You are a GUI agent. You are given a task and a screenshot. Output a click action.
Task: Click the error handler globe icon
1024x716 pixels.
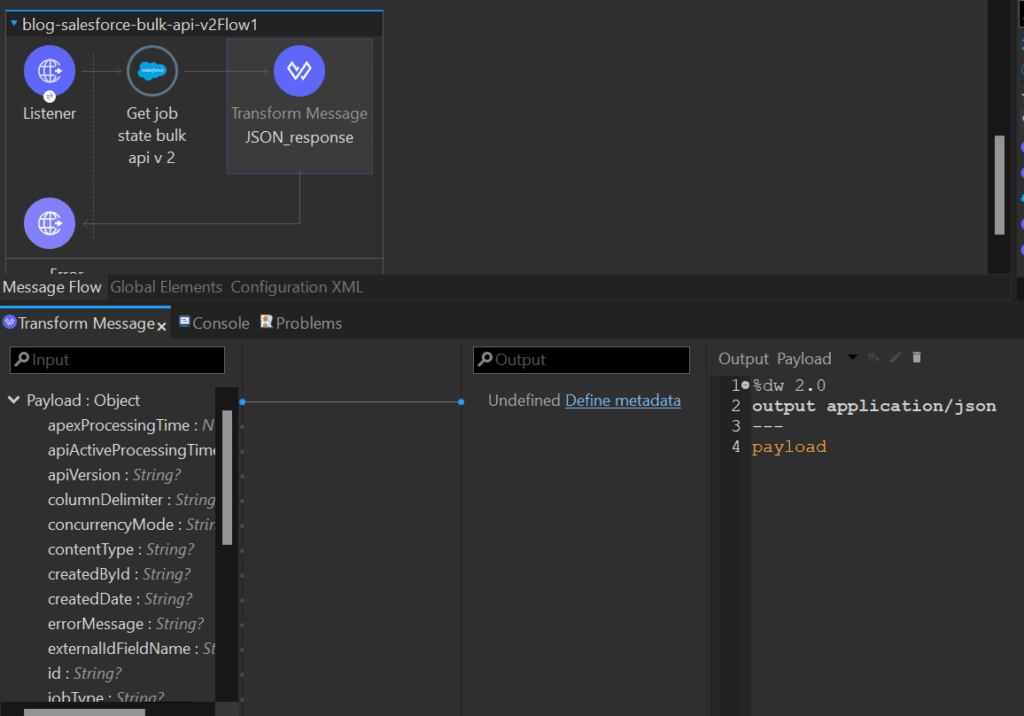(x=49, y=223)
